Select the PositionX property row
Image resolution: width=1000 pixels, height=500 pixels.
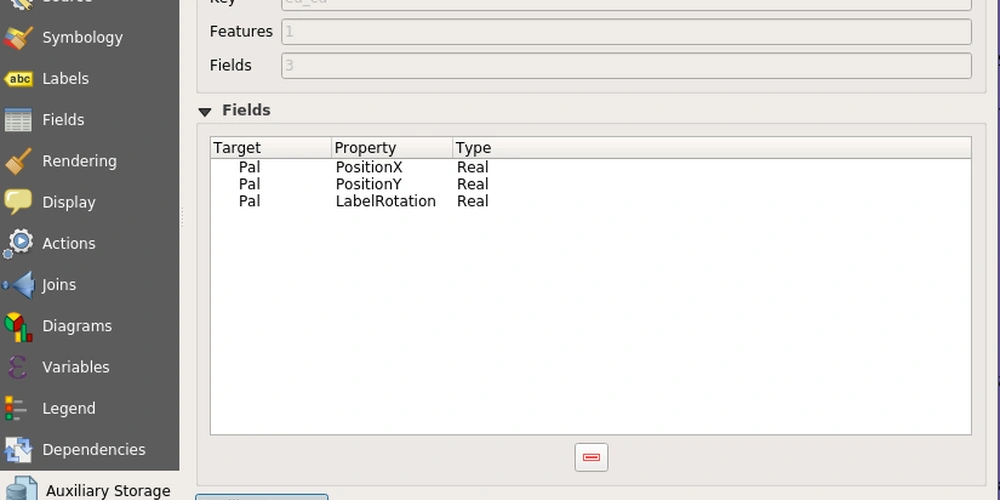click(591, 168)
